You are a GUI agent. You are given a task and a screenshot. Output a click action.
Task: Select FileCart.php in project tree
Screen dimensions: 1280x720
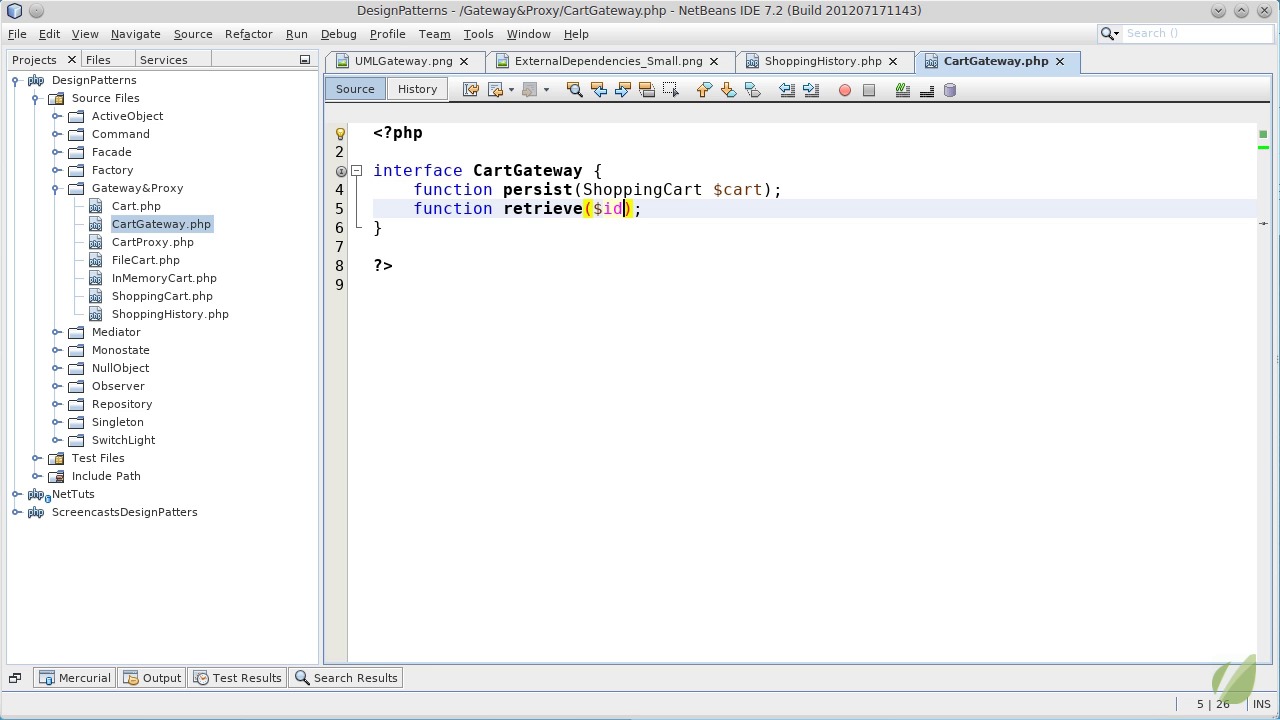[146, 260]
